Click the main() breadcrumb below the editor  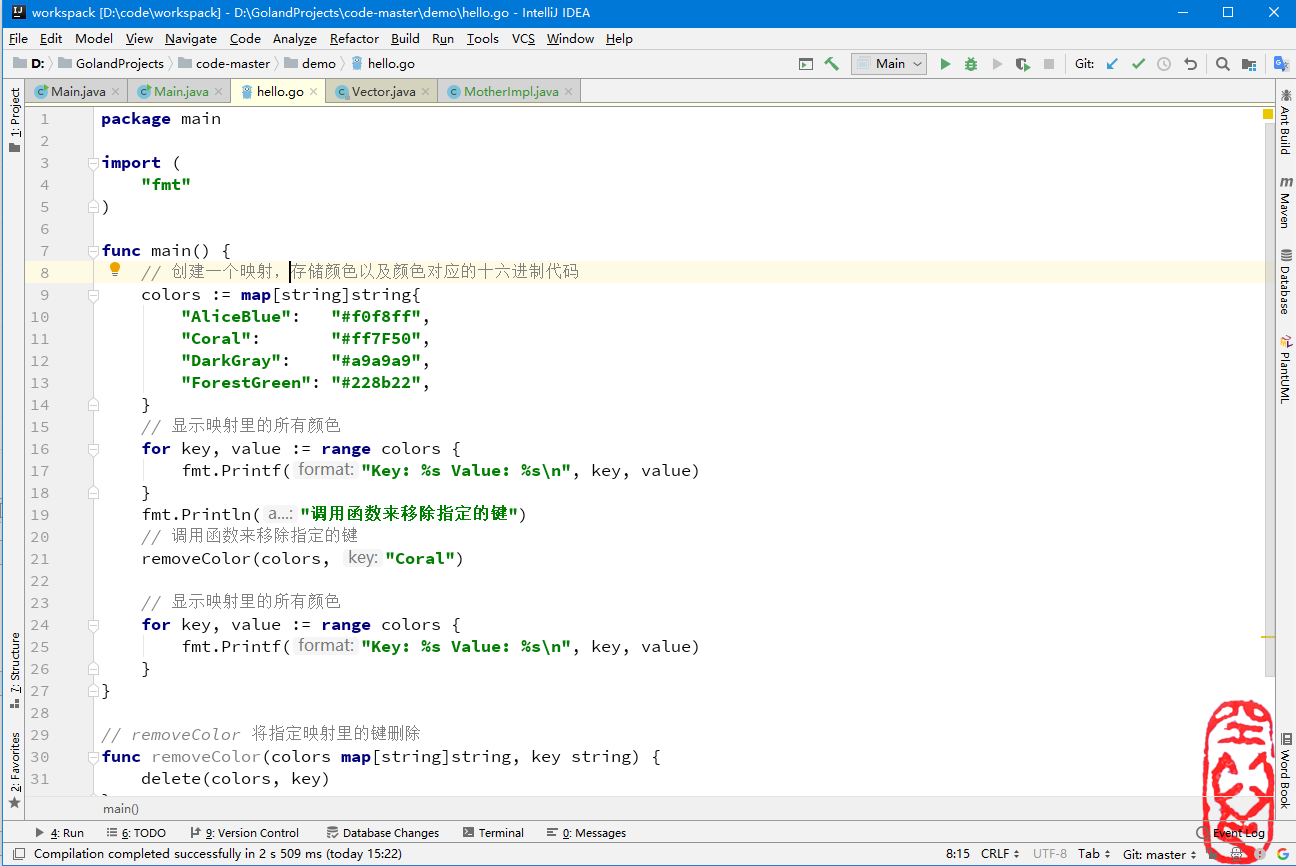(121, 808)
